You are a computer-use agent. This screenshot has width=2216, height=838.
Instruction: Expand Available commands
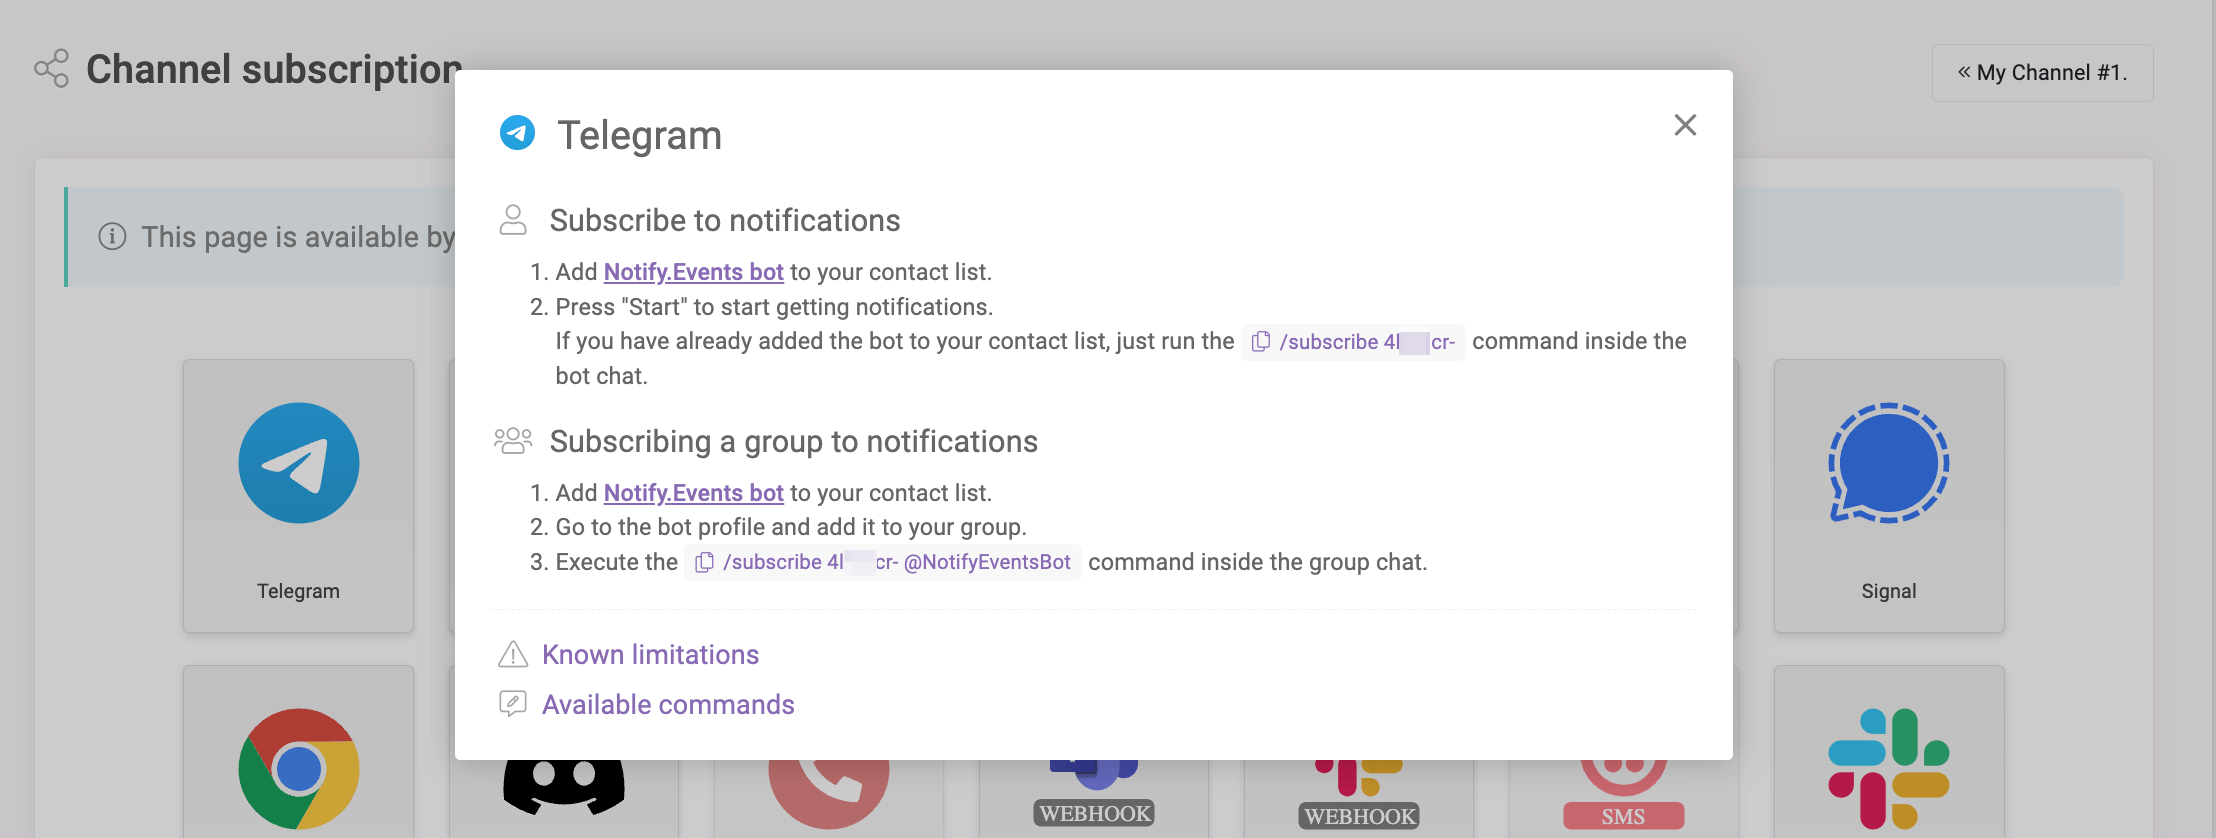coord(668,705)
